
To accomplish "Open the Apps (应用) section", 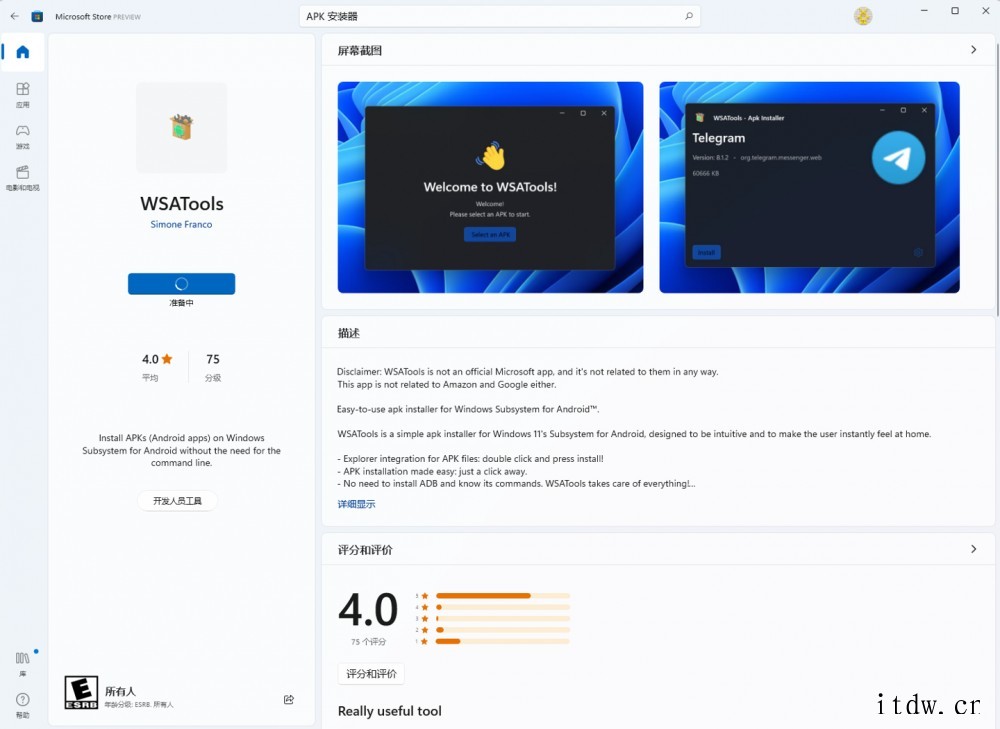I will click(x=23, y=94).
